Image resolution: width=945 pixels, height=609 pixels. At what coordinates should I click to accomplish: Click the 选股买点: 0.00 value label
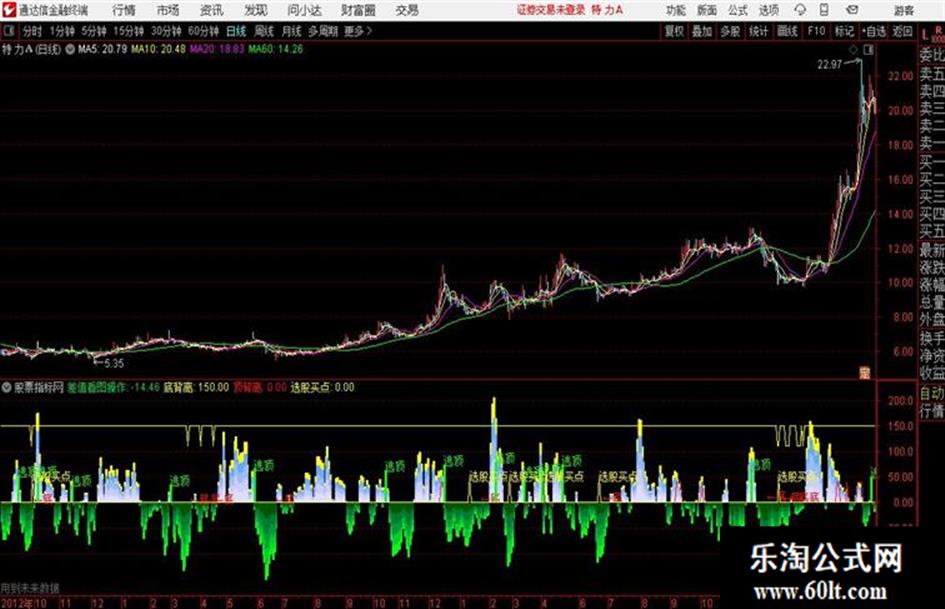click(322, 388)
